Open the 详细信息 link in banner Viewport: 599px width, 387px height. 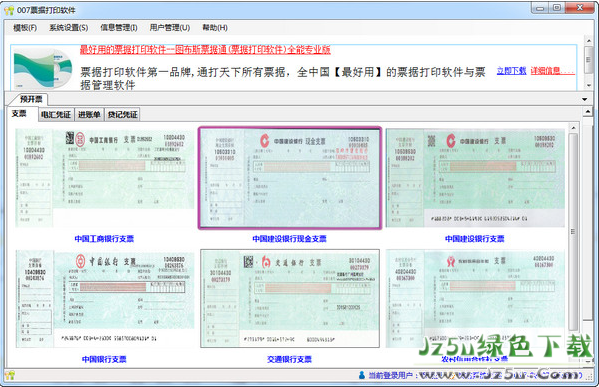(x=552, y=71)
